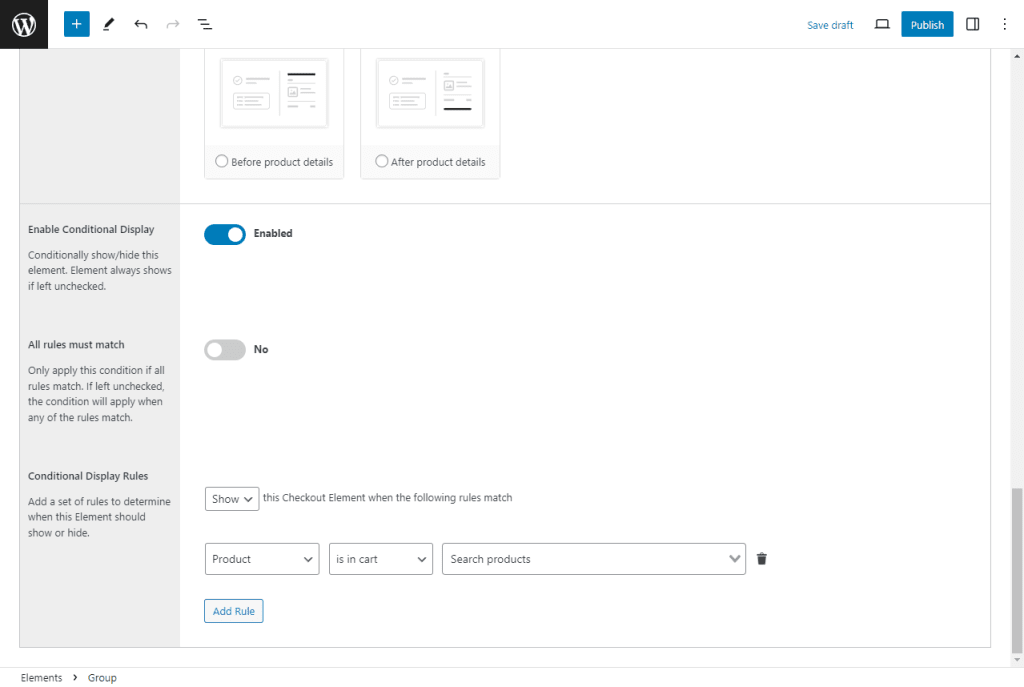Add a new conditional rule
This screenshot has width=1024, height=687.
pyautogui.click(x=233, y=611)
